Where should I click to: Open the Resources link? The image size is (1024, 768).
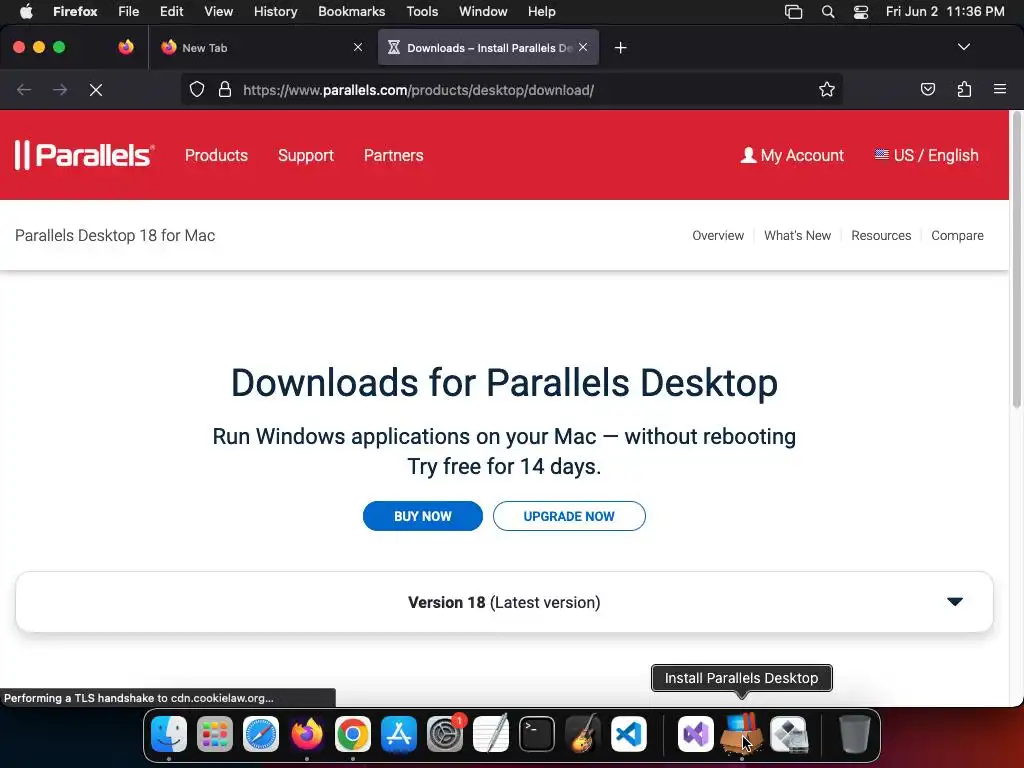pyautogui.click(x=881, y=235)
